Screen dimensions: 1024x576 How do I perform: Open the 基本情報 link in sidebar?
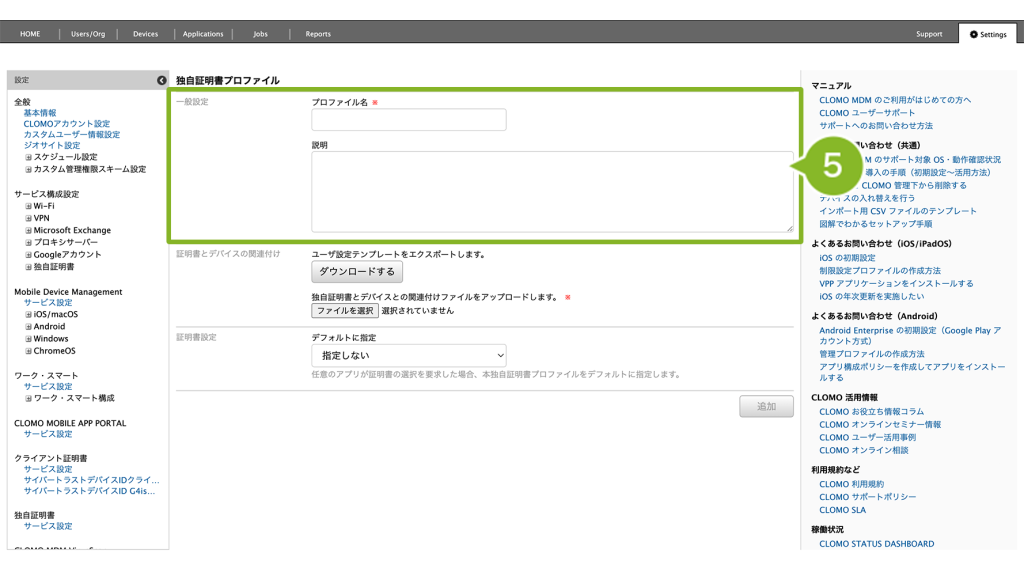click(x=40, y=113)
